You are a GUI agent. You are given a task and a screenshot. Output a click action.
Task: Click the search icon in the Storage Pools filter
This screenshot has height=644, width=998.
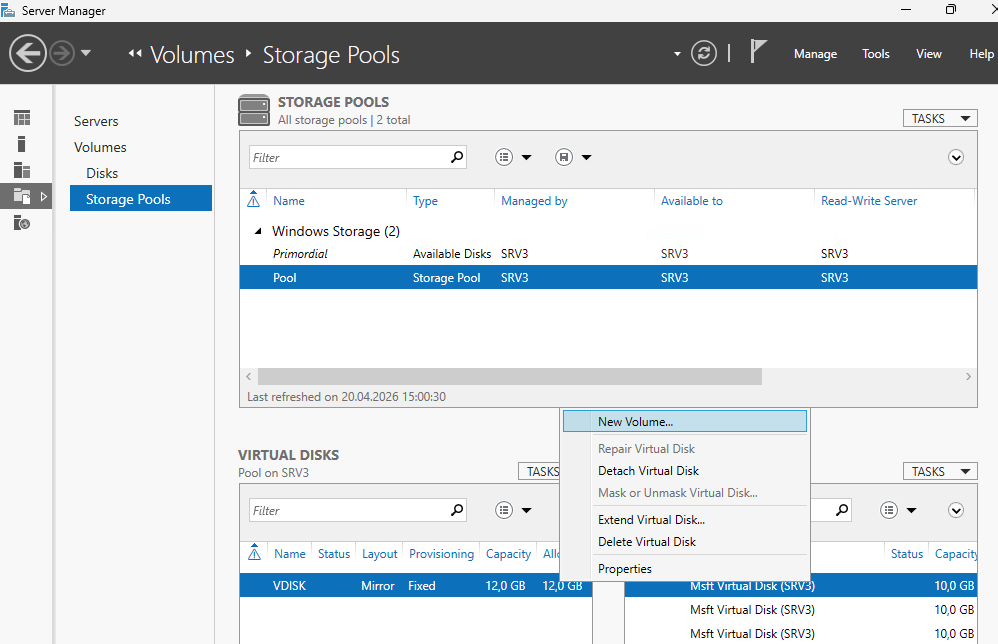(x=456, y=157)
